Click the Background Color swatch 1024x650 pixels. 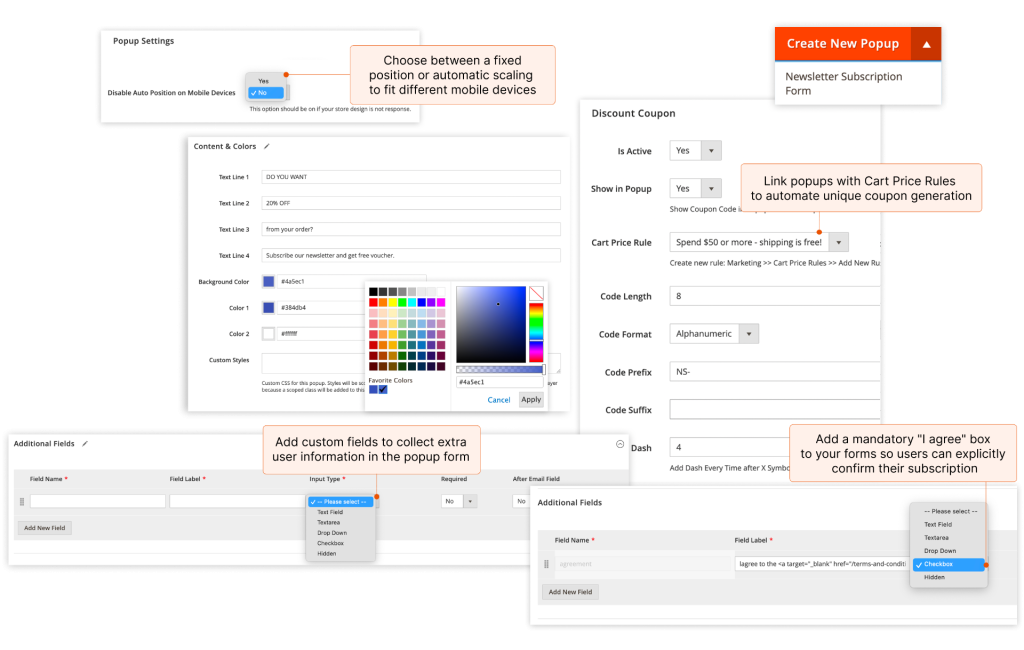268,282
